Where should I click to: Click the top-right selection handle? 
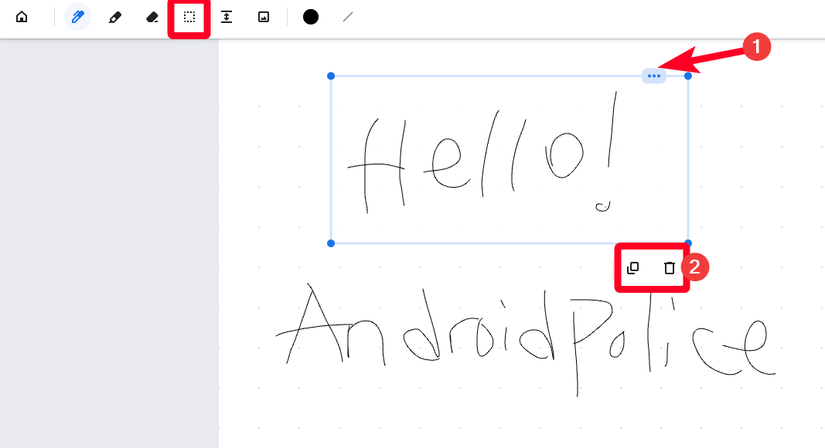point(688,76)
